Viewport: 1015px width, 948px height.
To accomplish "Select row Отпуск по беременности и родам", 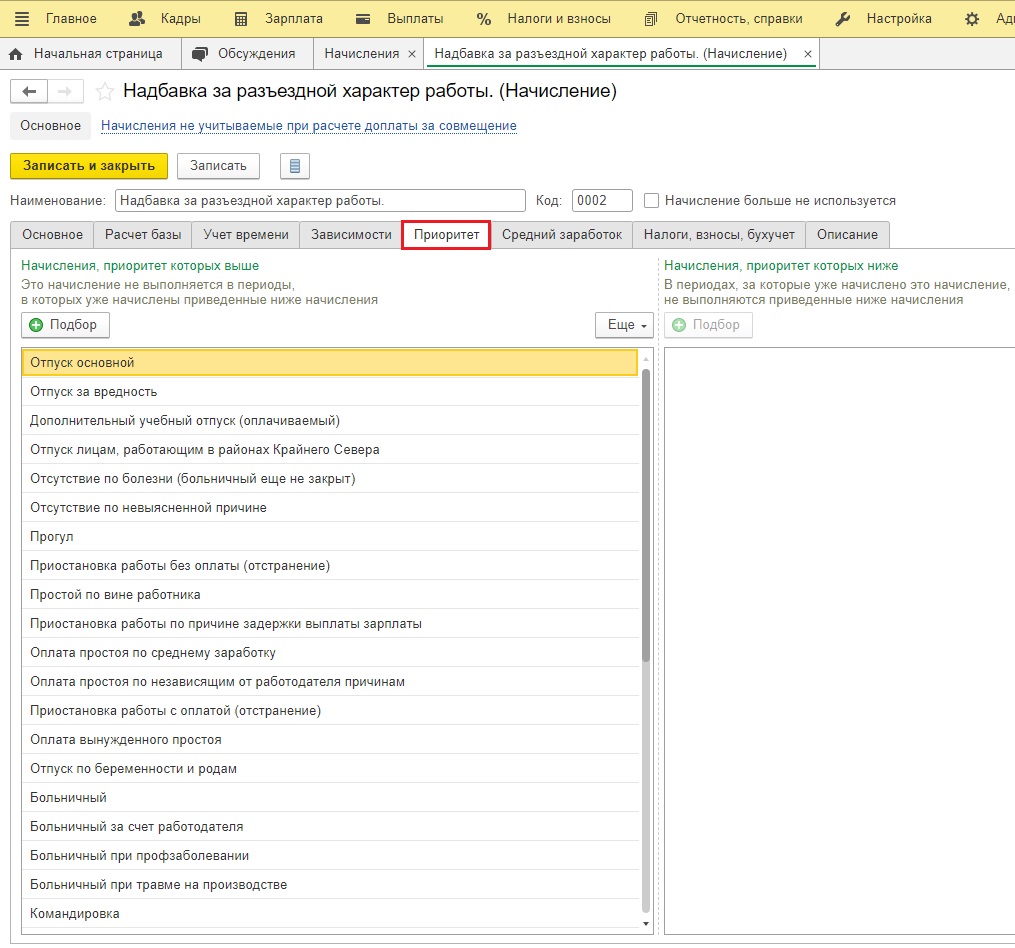I will pos(330,769).
